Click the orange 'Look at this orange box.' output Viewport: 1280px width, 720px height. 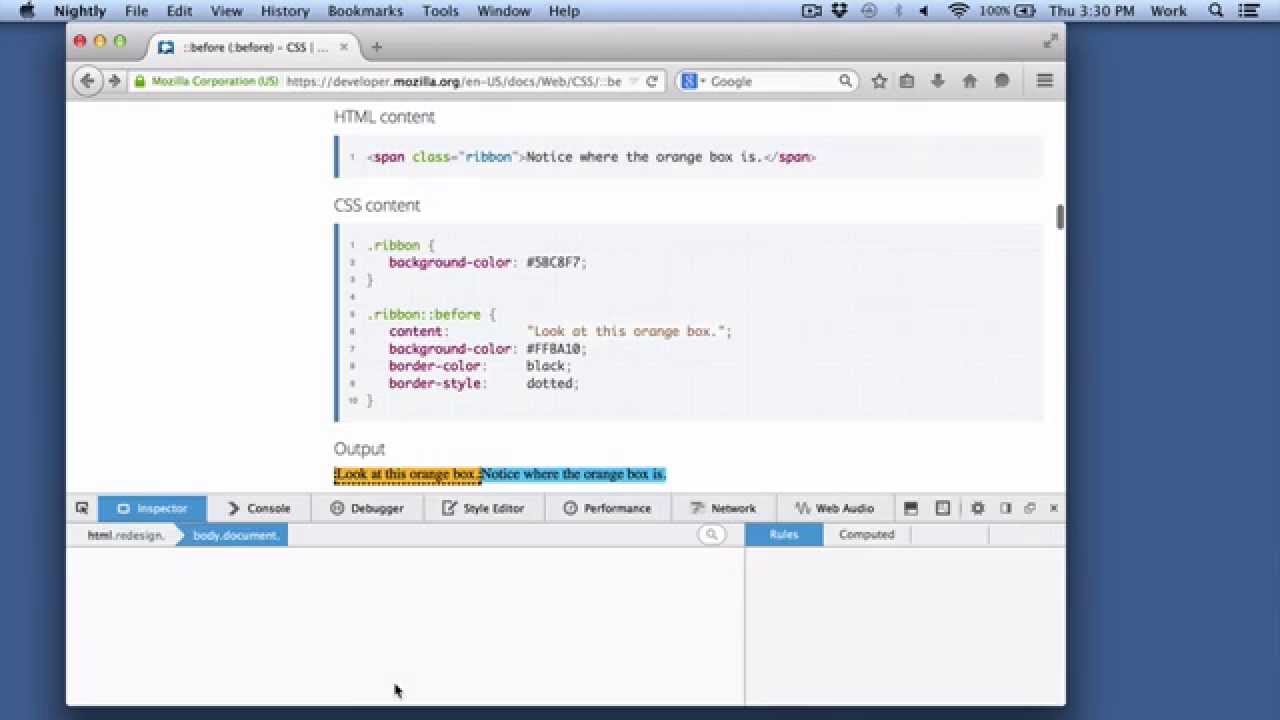point(407,475)
